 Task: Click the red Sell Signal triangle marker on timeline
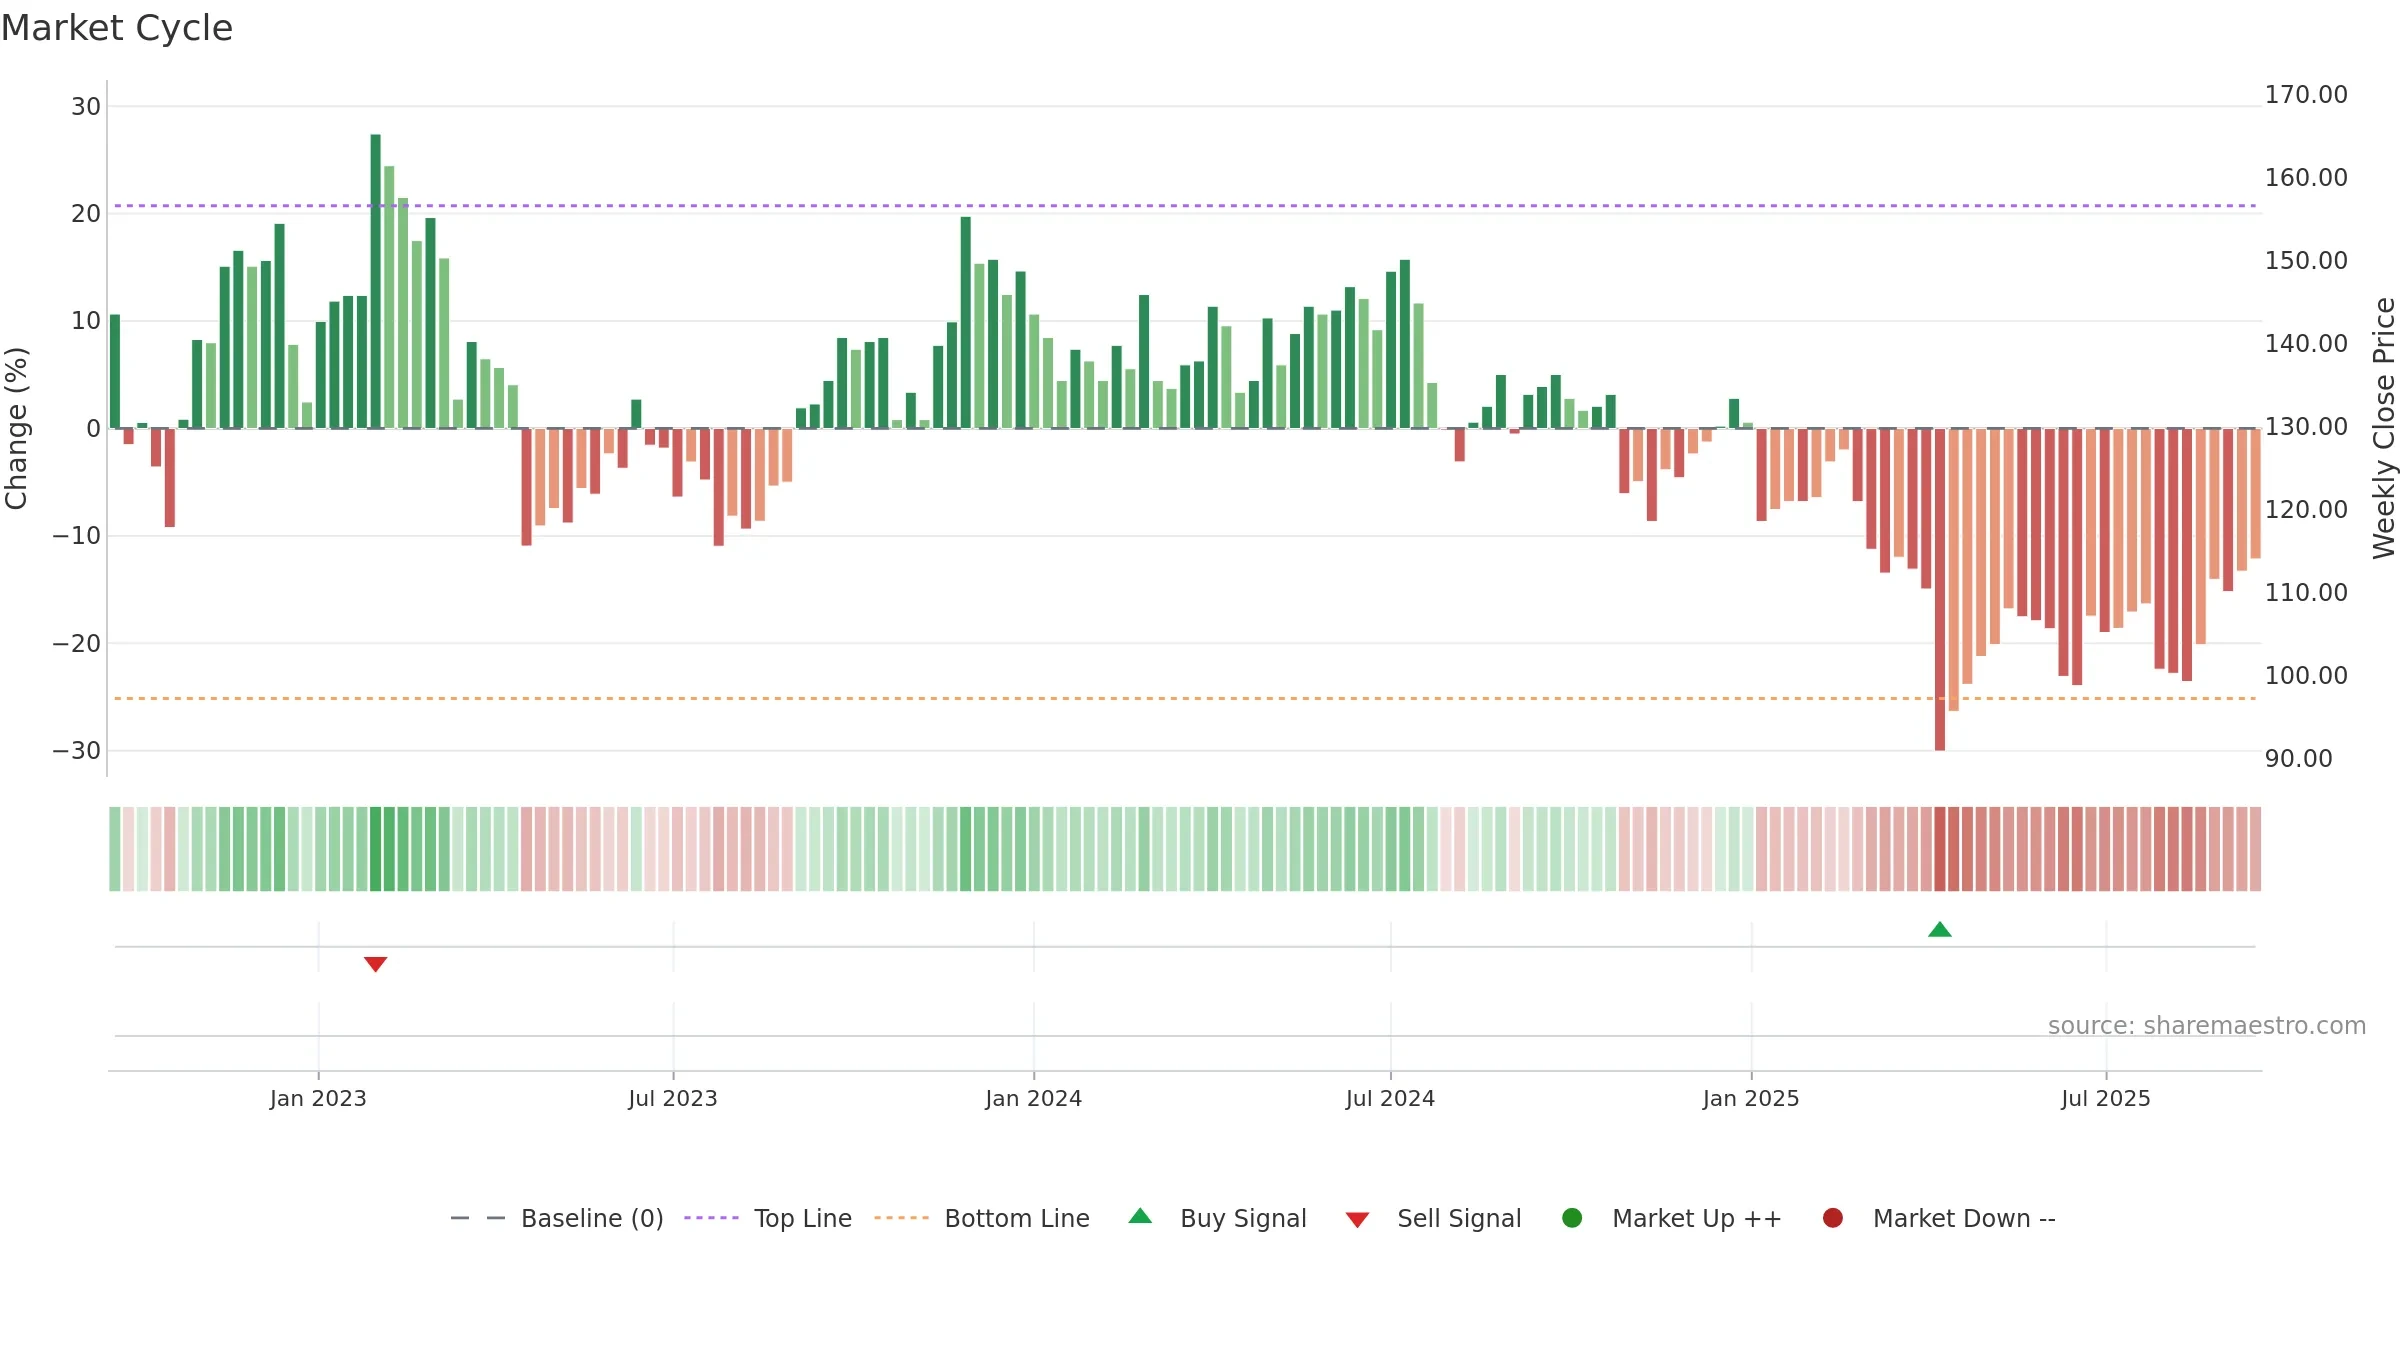coord(376,964)
